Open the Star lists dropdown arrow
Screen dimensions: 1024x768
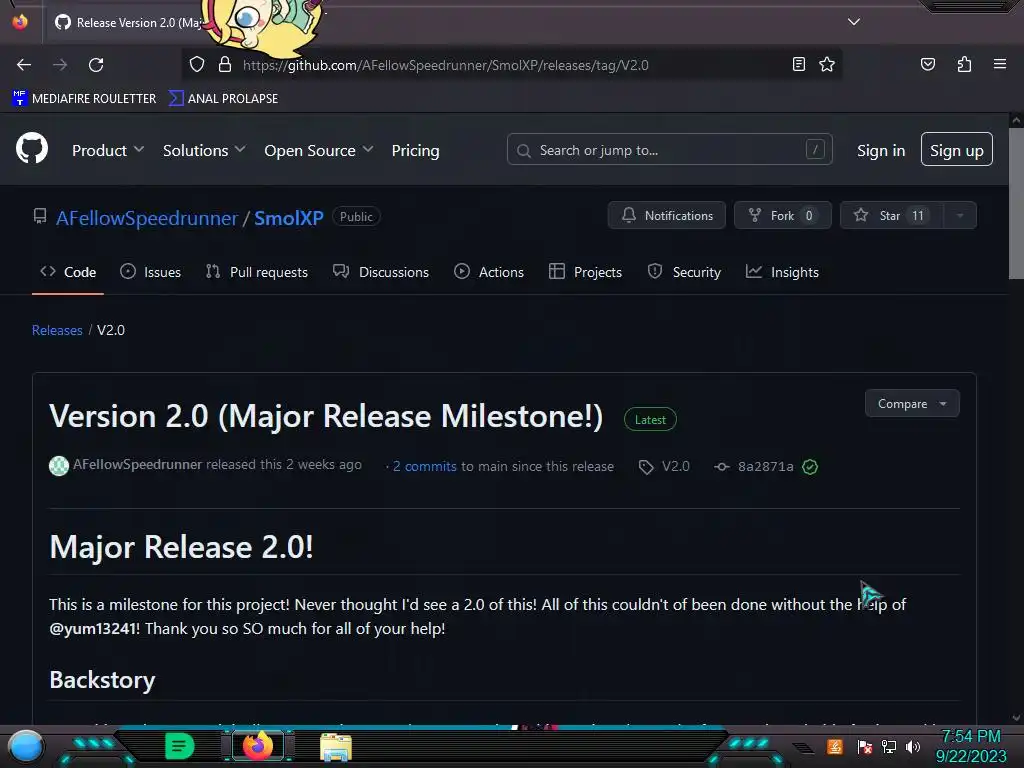pos(960,216)
